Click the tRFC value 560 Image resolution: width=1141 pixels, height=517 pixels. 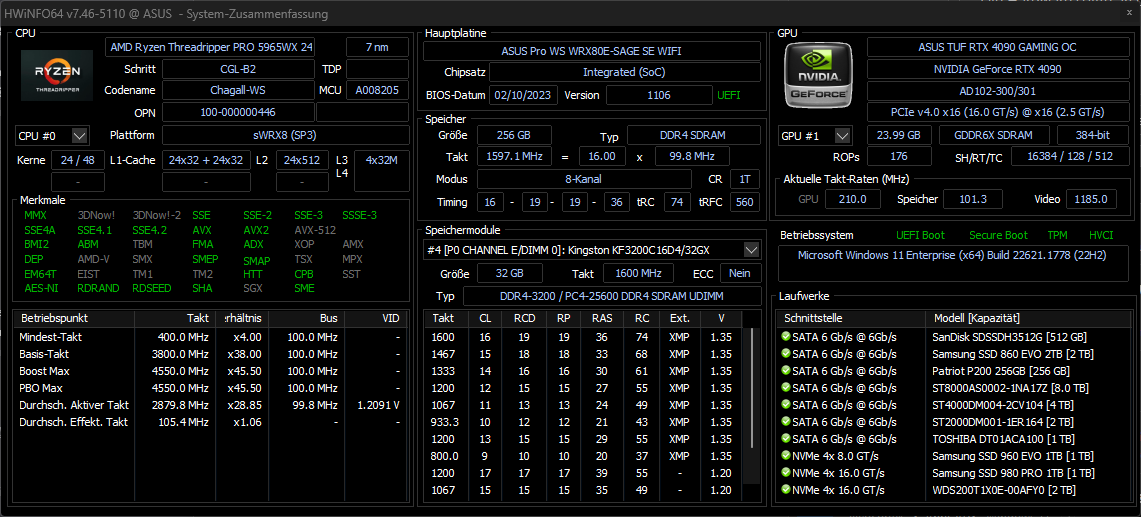744,202
